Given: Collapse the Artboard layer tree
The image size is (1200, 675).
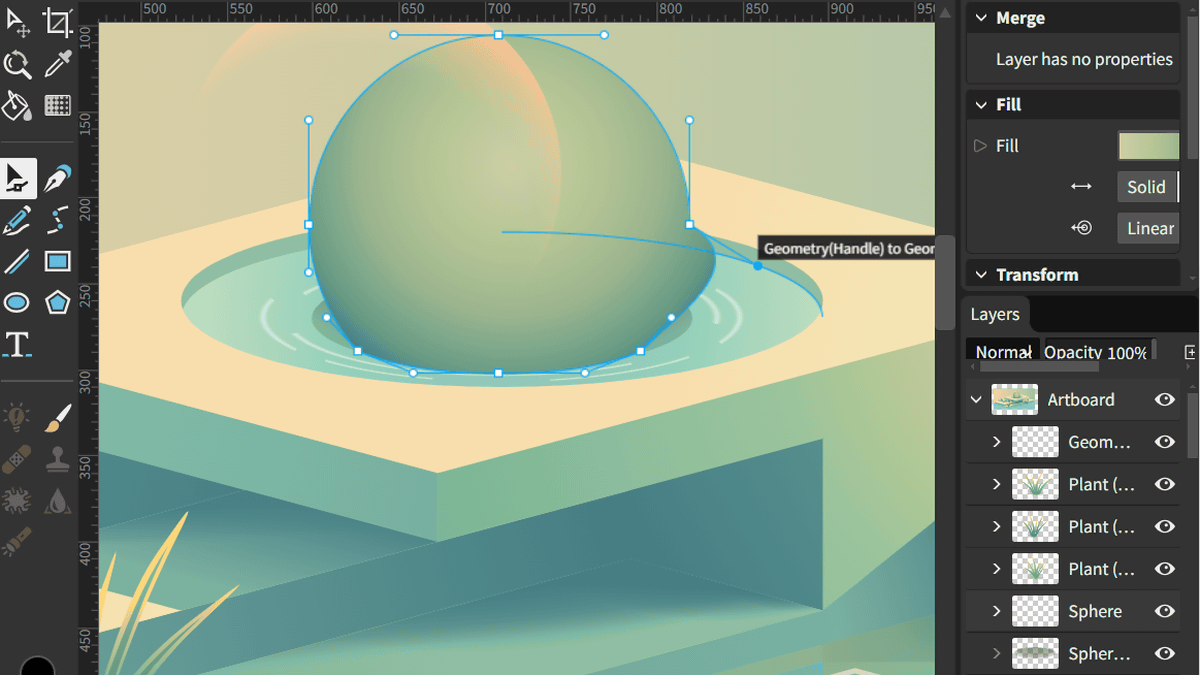Looking at the screenshot, I should pyautogui.click(x=977, y=399).
